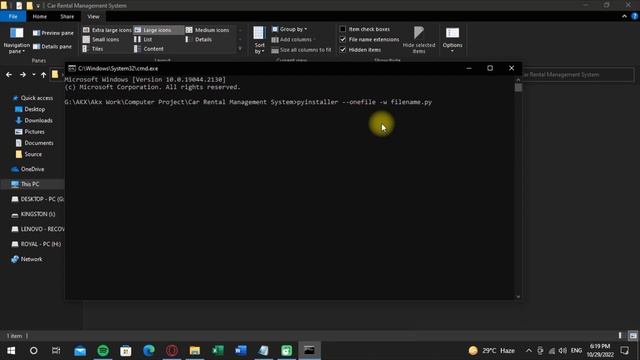Select Content layout

[149, 49]
